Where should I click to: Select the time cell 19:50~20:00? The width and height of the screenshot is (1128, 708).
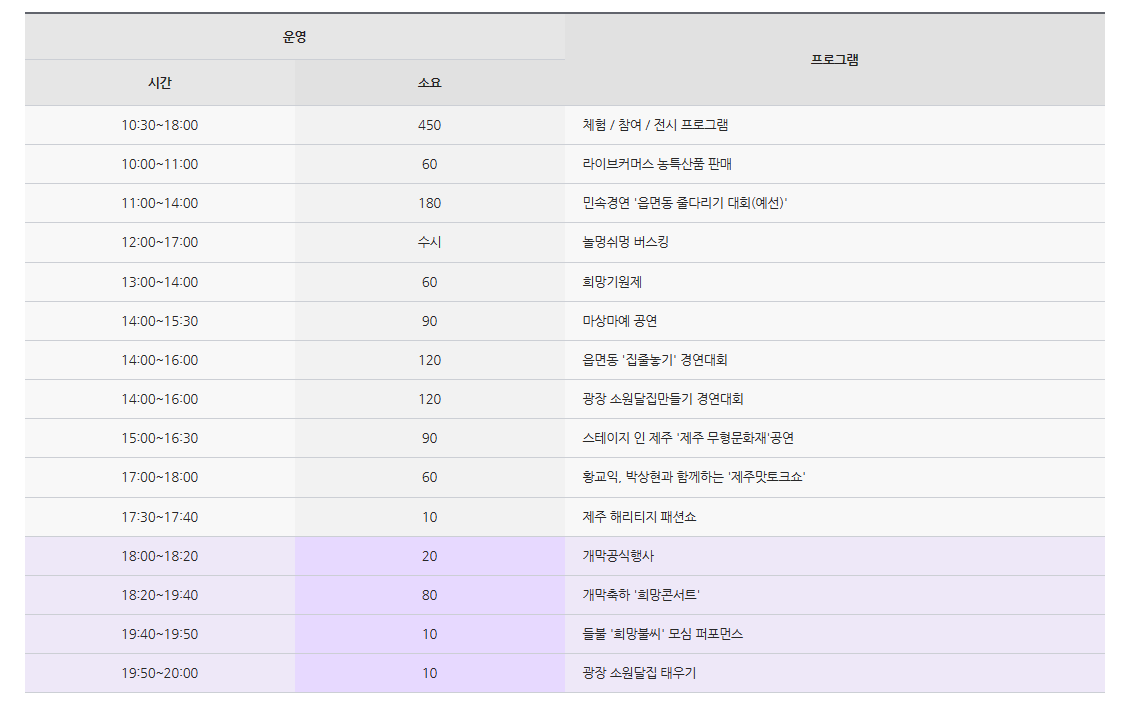click(x=160, y=673)
